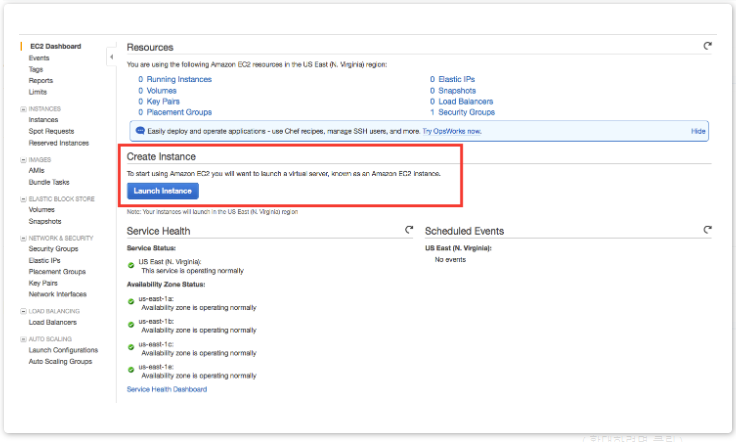Screen dimensions: 736x442
Task: Open Launch Configurations in the sidebar
Action: point(63,350)
